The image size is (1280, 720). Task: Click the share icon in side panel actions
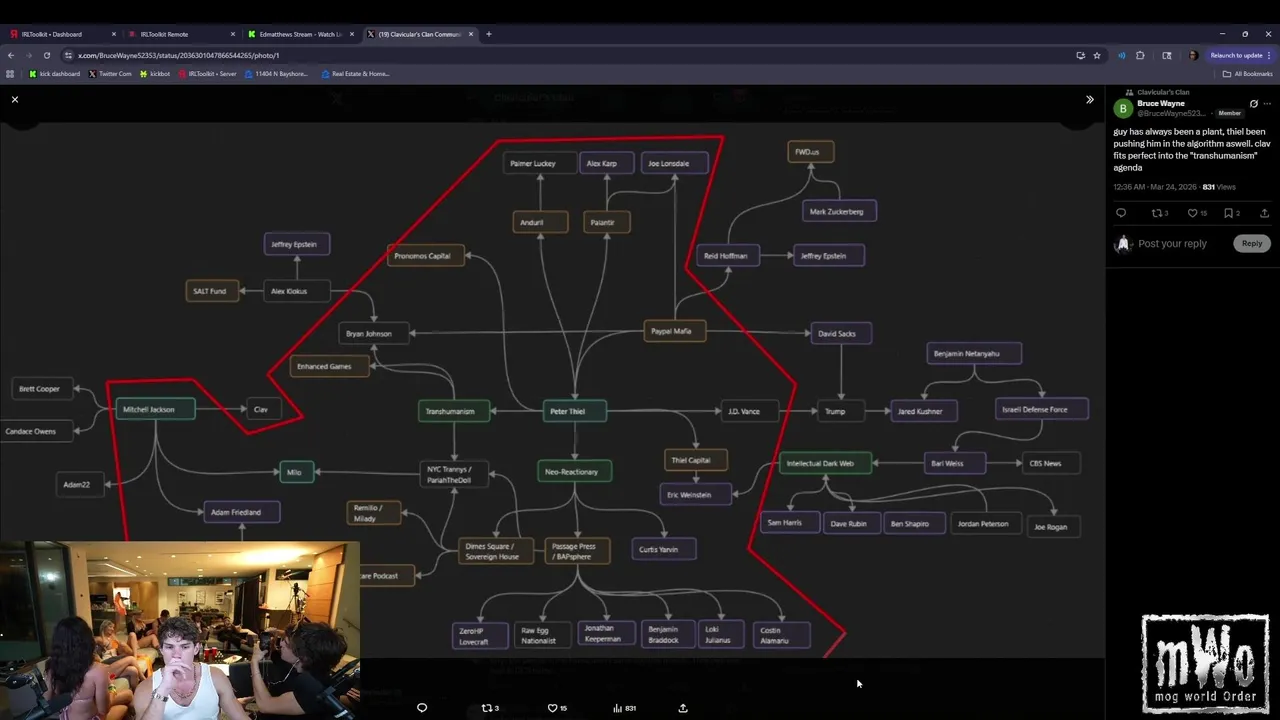(x=1264, y=213)
